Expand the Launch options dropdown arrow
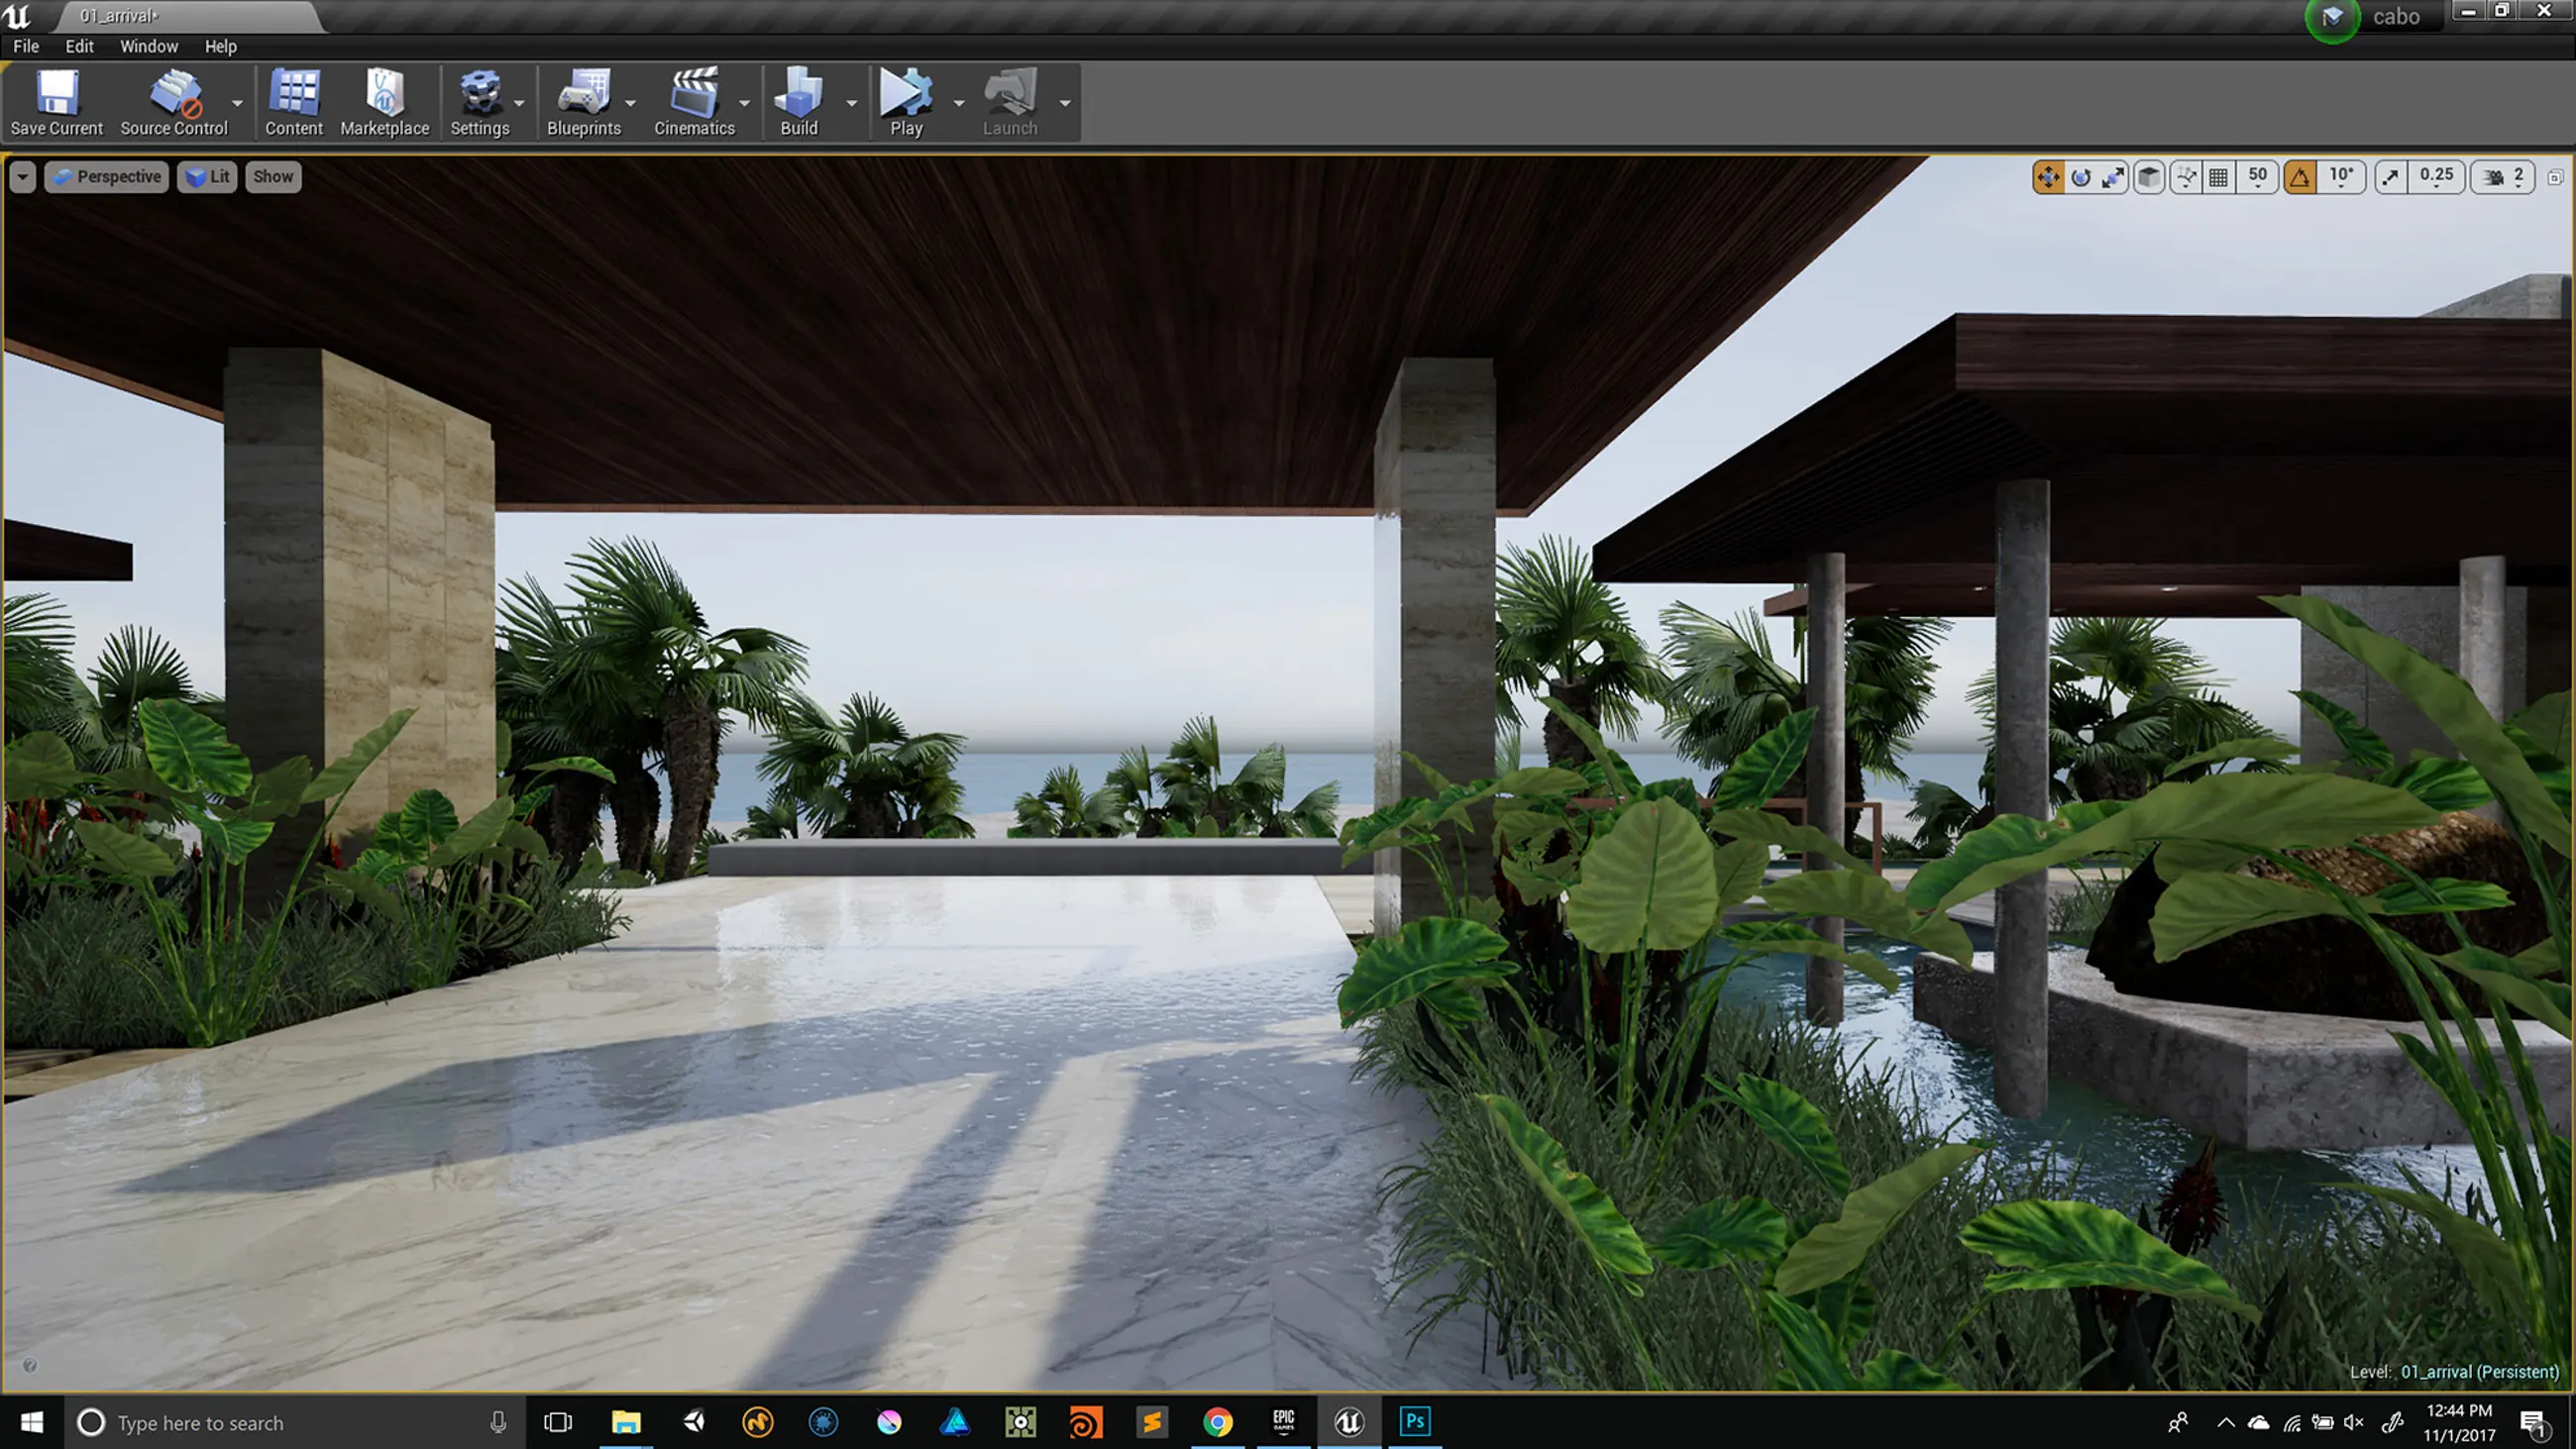The height and width of the screenshot is (1449, 2576). [1065, 103]
